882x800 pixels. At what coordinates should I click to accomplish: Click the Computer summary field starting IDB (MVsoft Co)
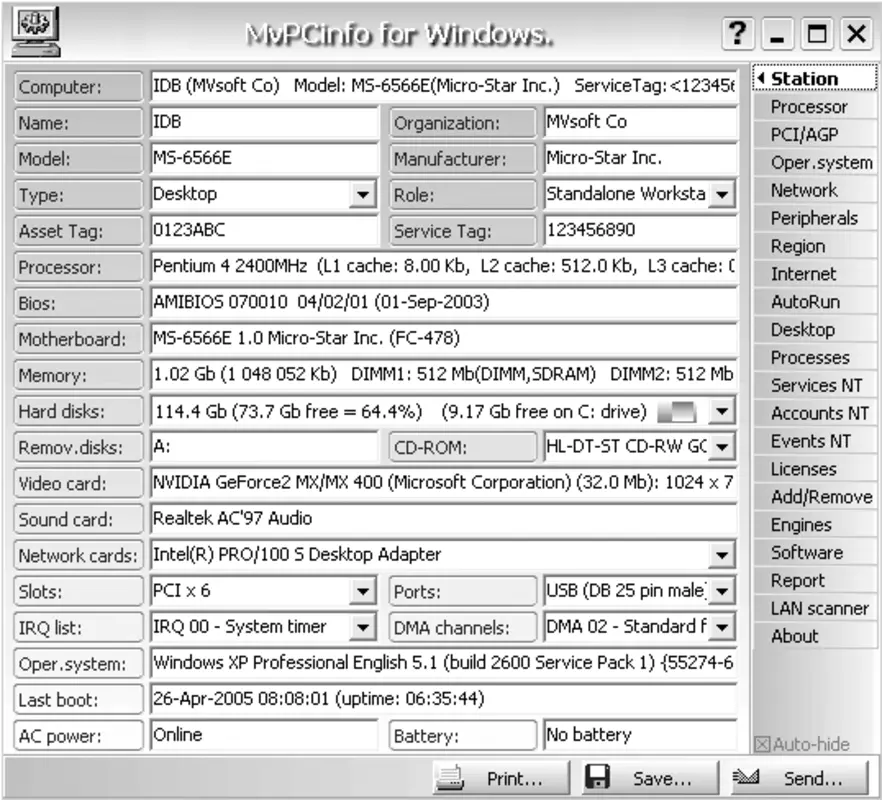point(444,86)
